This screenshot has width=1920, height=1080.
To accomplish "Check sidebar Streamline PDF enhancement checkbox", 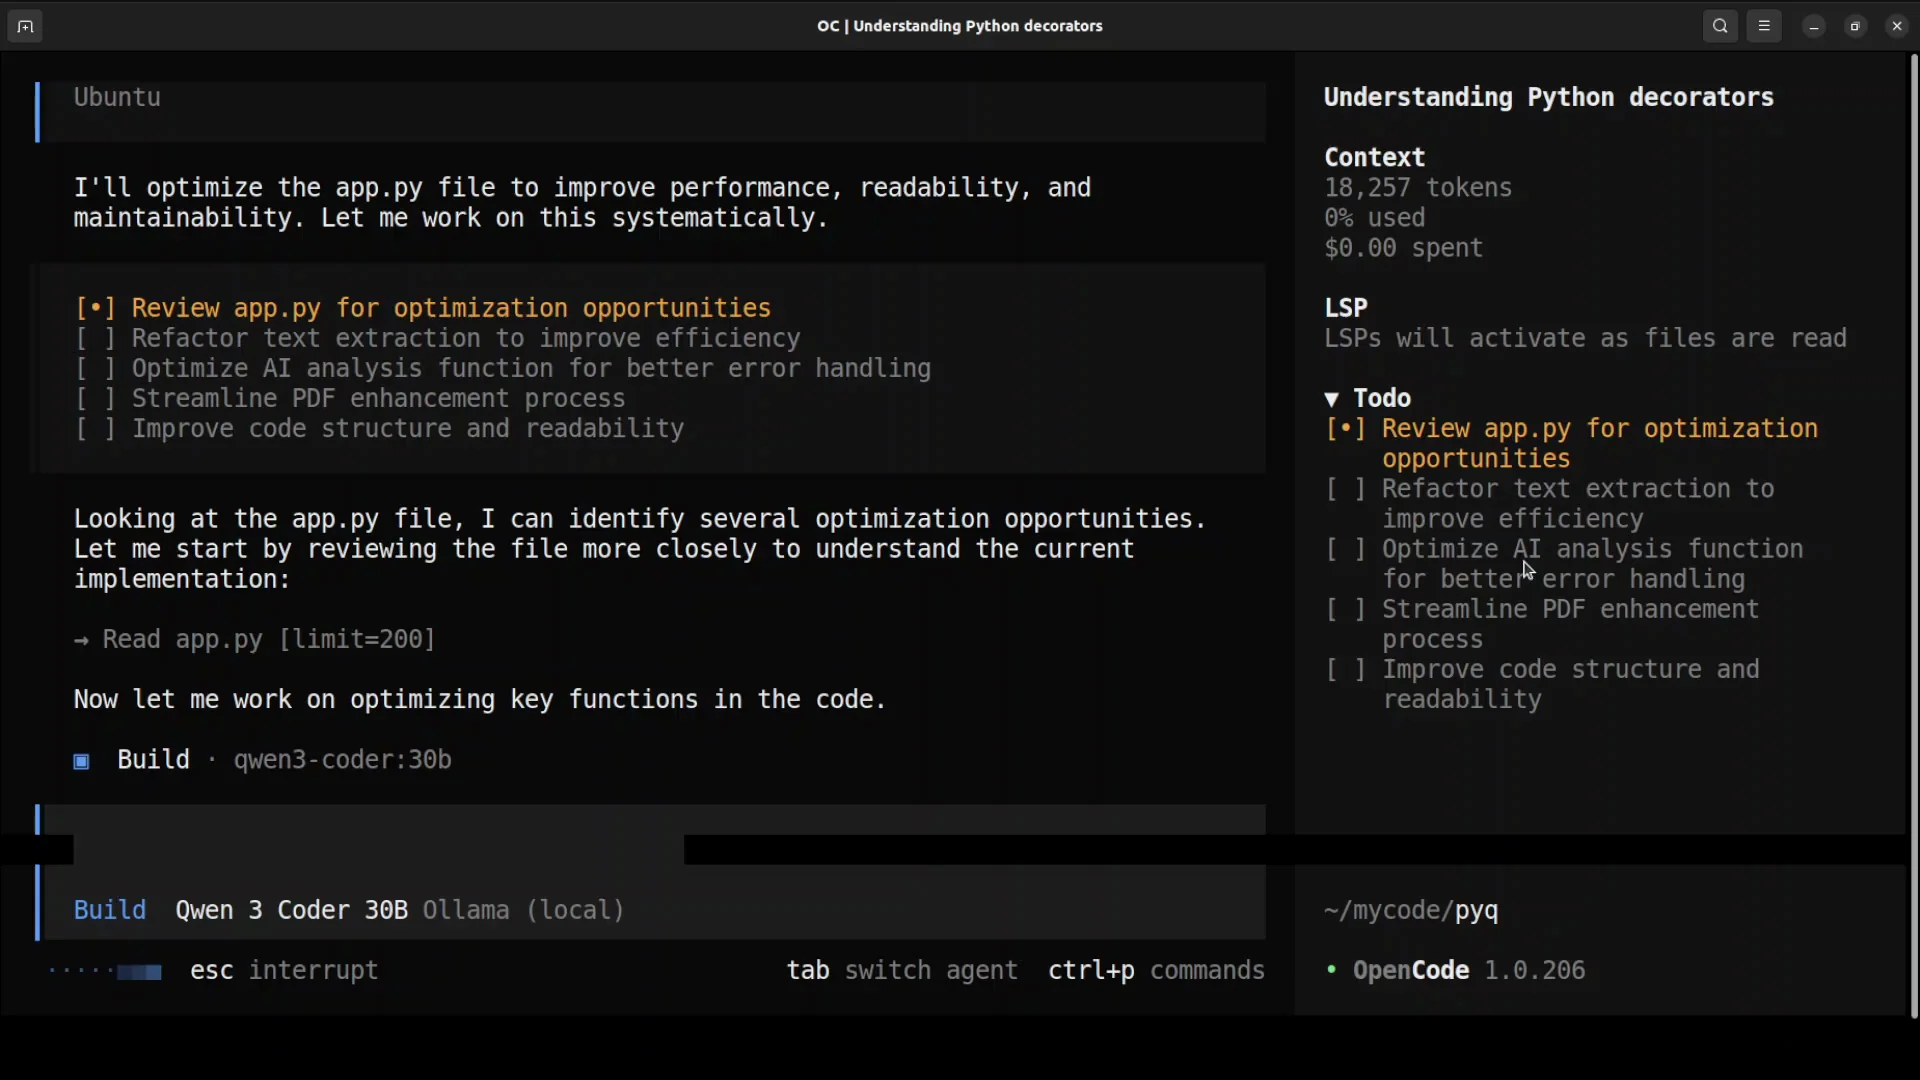I will pos(1345,610).
